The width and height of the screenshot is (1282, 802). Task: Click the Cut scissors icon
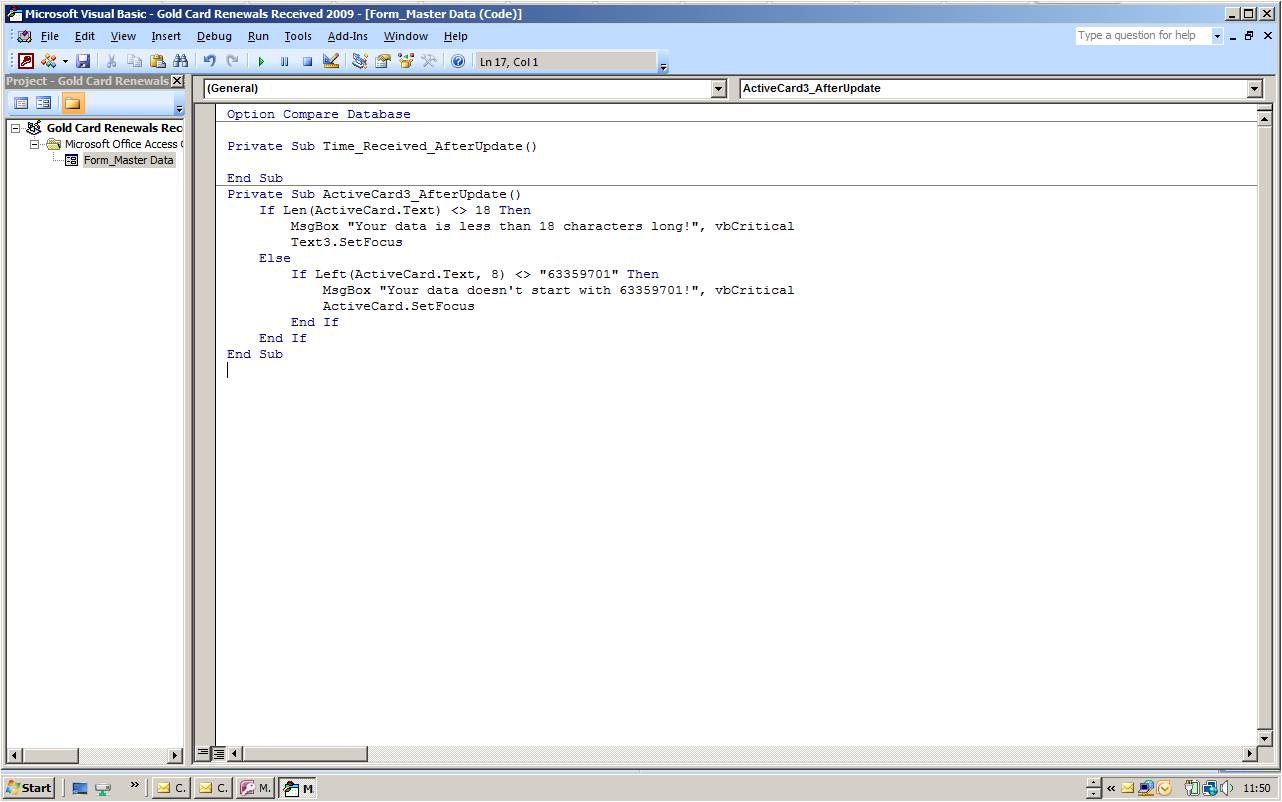[x=112, y=62]
